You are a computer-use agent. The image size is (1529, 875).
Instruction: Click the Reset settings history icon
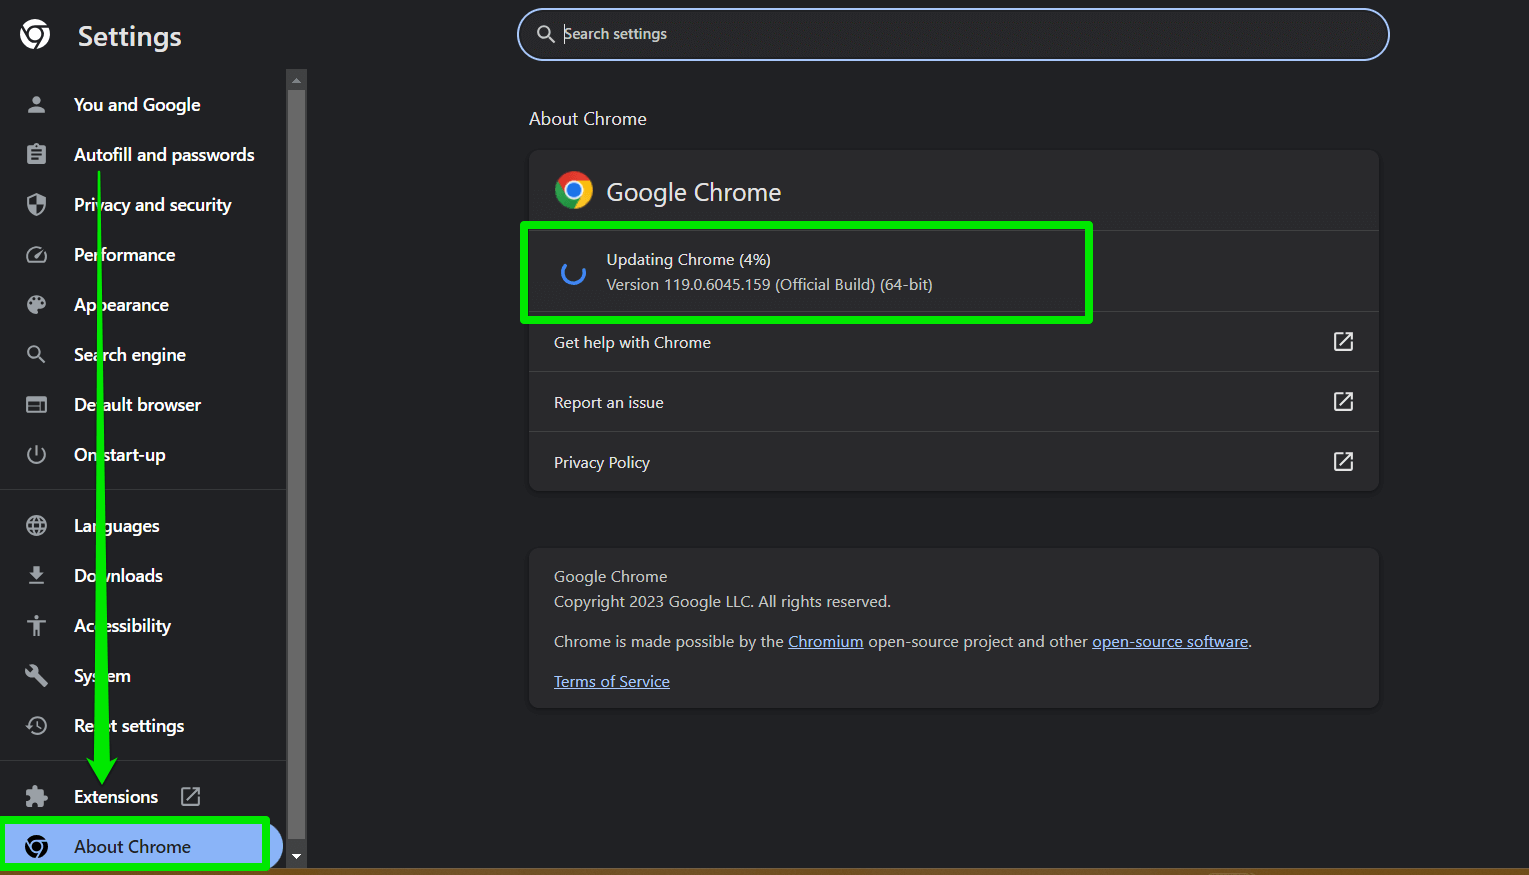[36, 725]
